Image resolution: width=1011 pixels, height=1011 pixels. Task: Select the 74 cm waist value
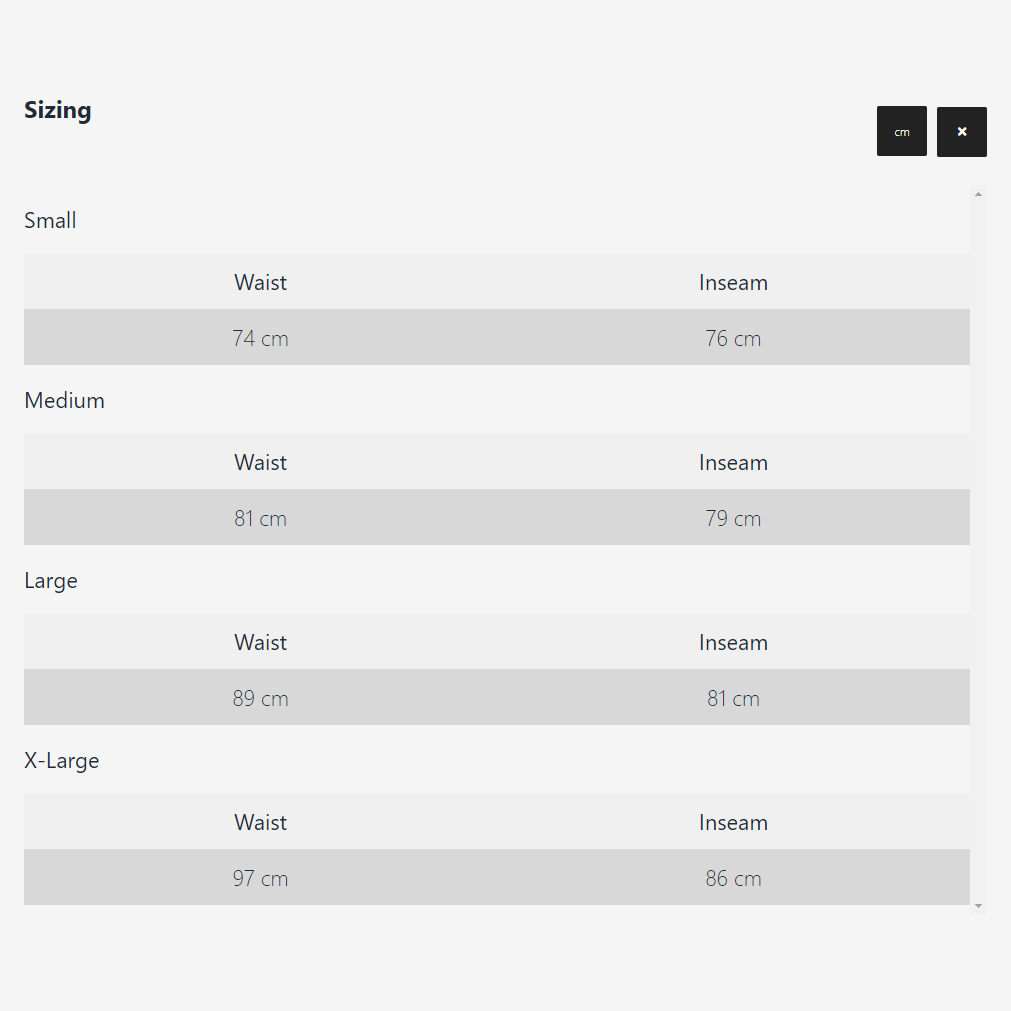pyautogui.click(x=260, y=339)
